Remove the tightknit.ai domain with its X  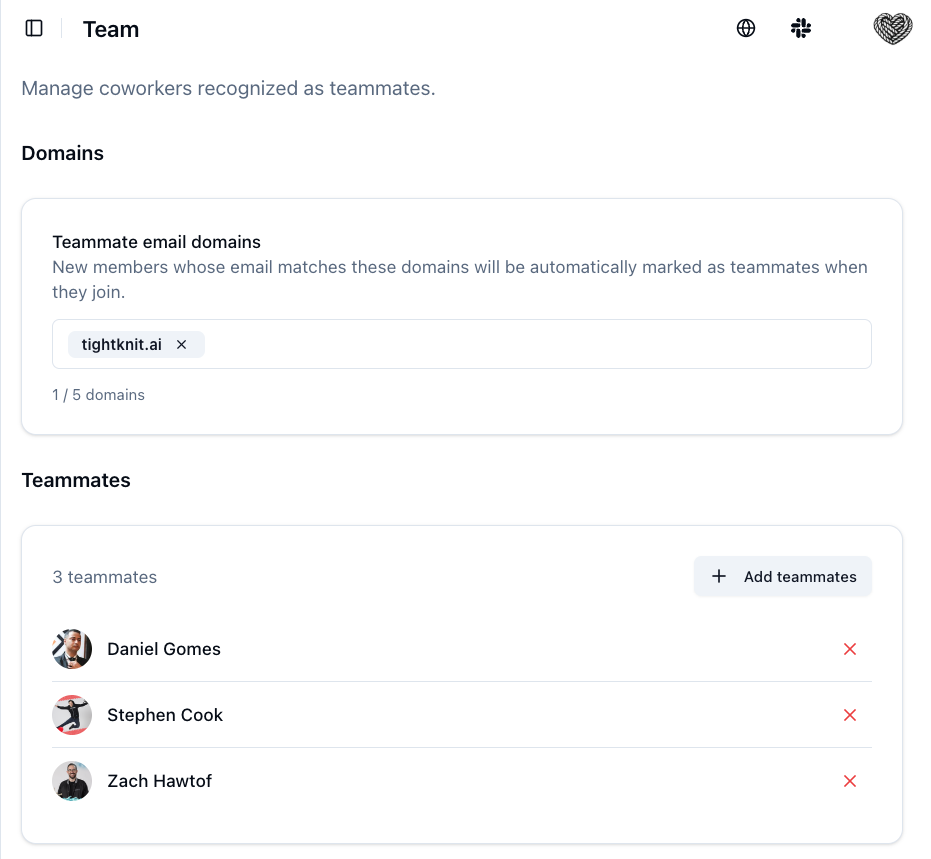(182, 344)
